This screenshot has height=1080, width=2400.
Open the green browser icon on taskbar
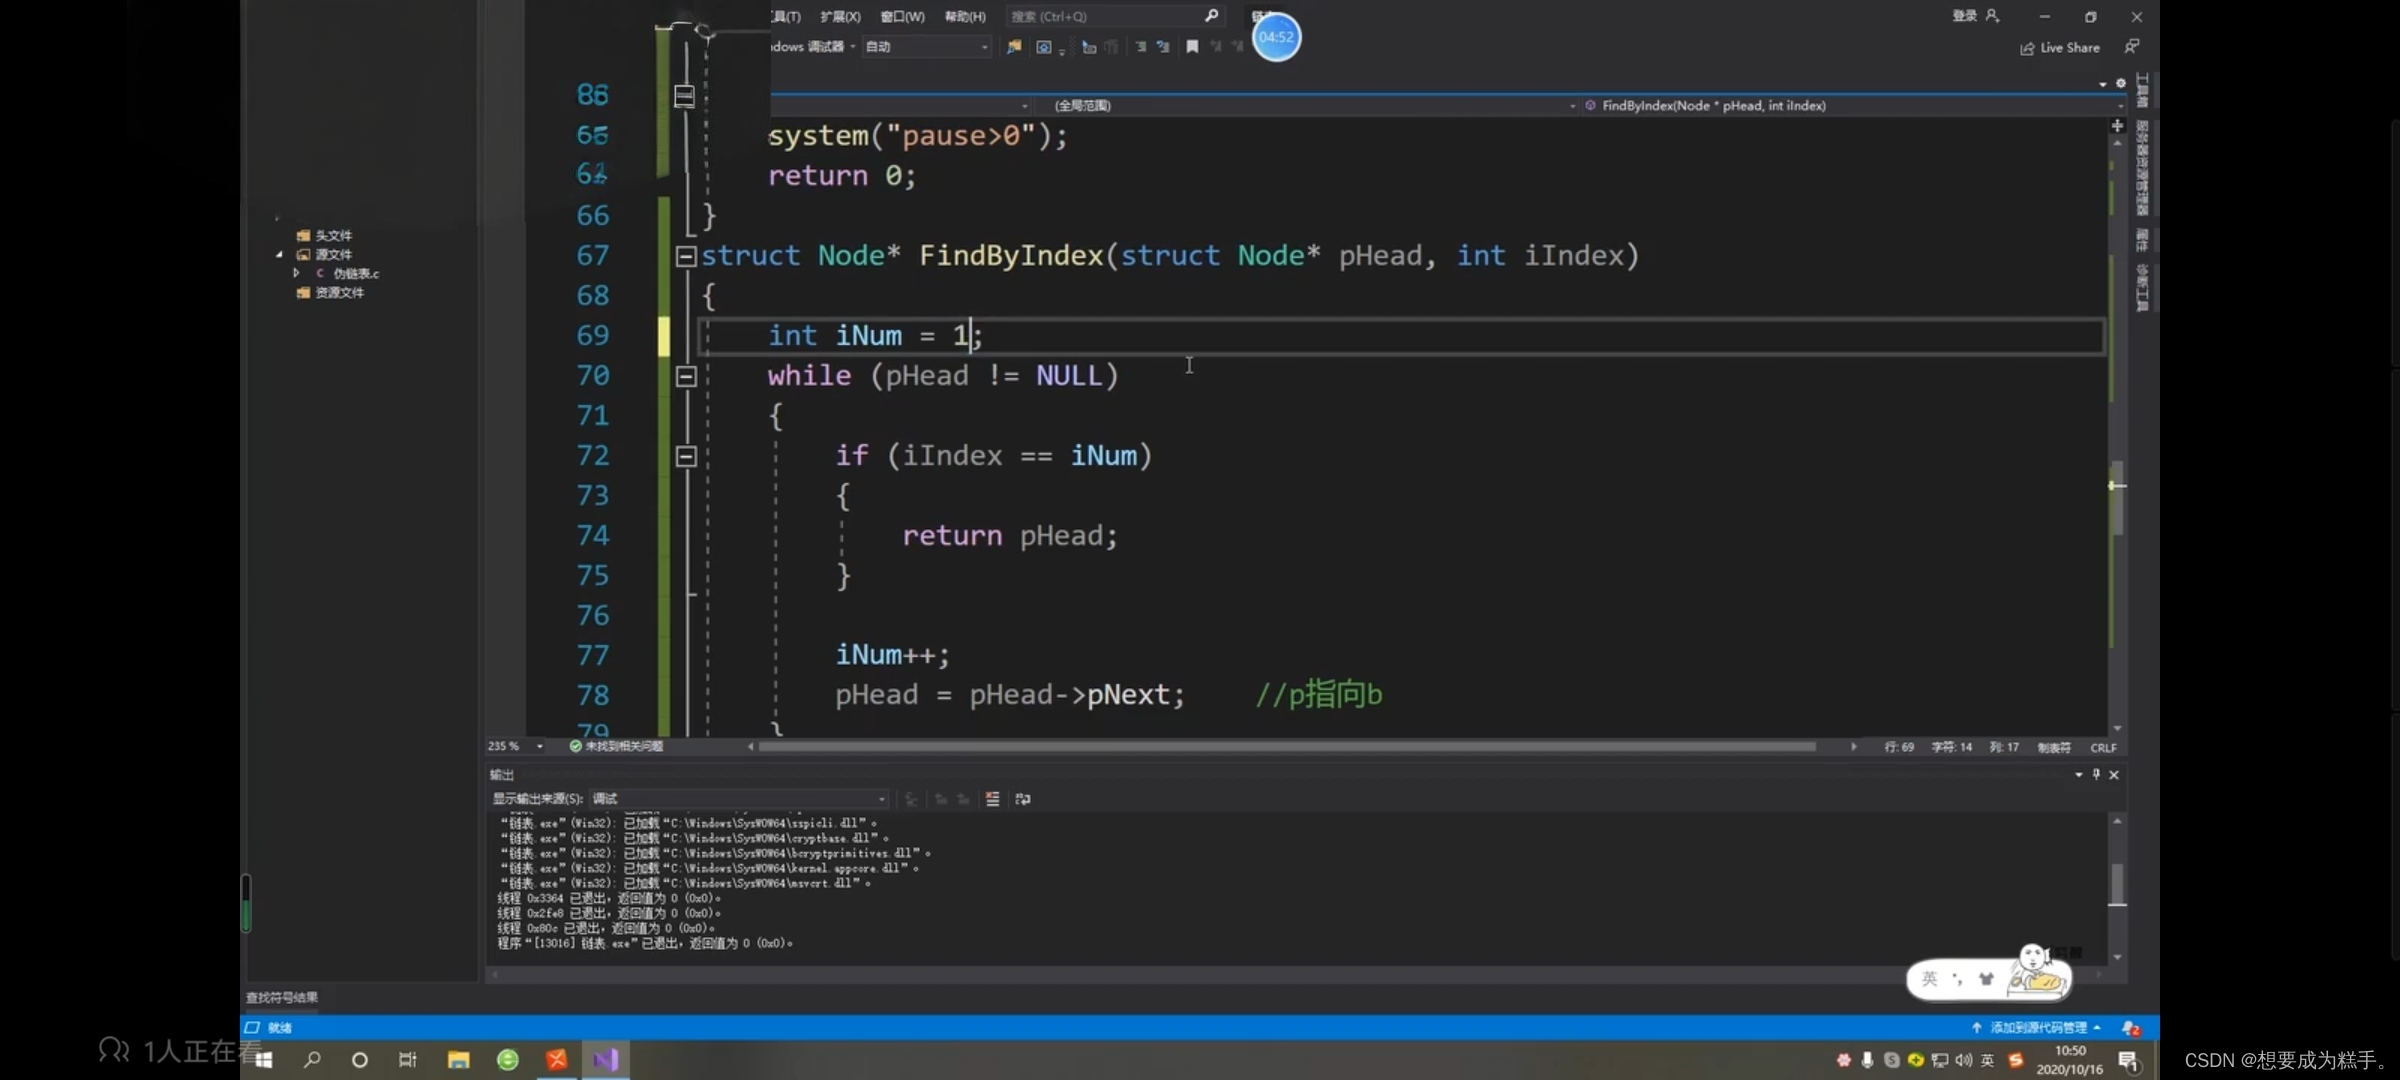point(508,1060)
